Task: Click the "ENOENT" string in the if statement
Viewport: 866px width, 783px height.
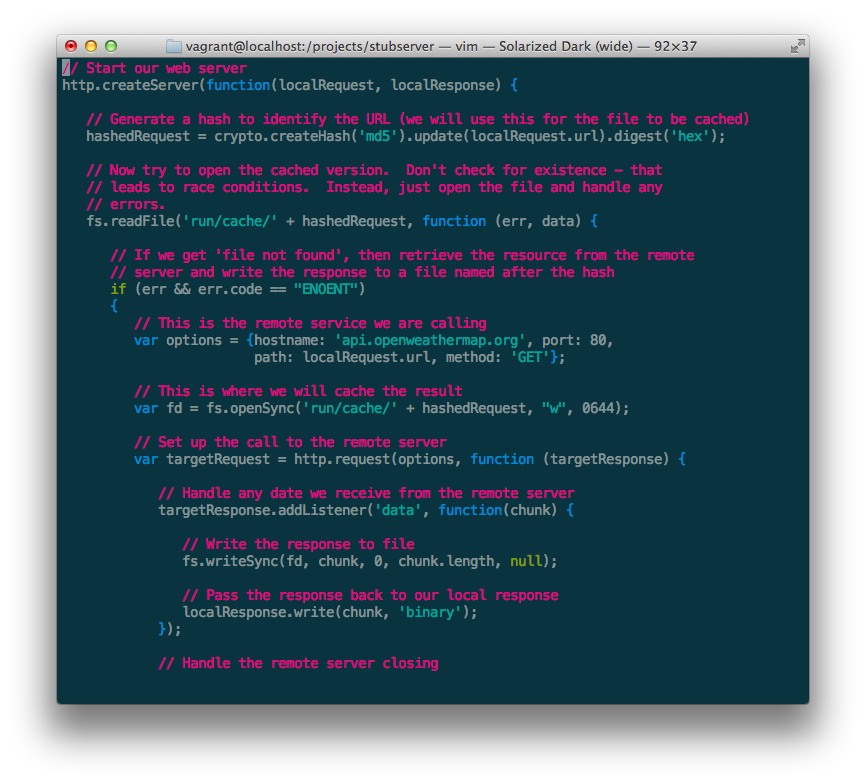Action: pos(330,289)
